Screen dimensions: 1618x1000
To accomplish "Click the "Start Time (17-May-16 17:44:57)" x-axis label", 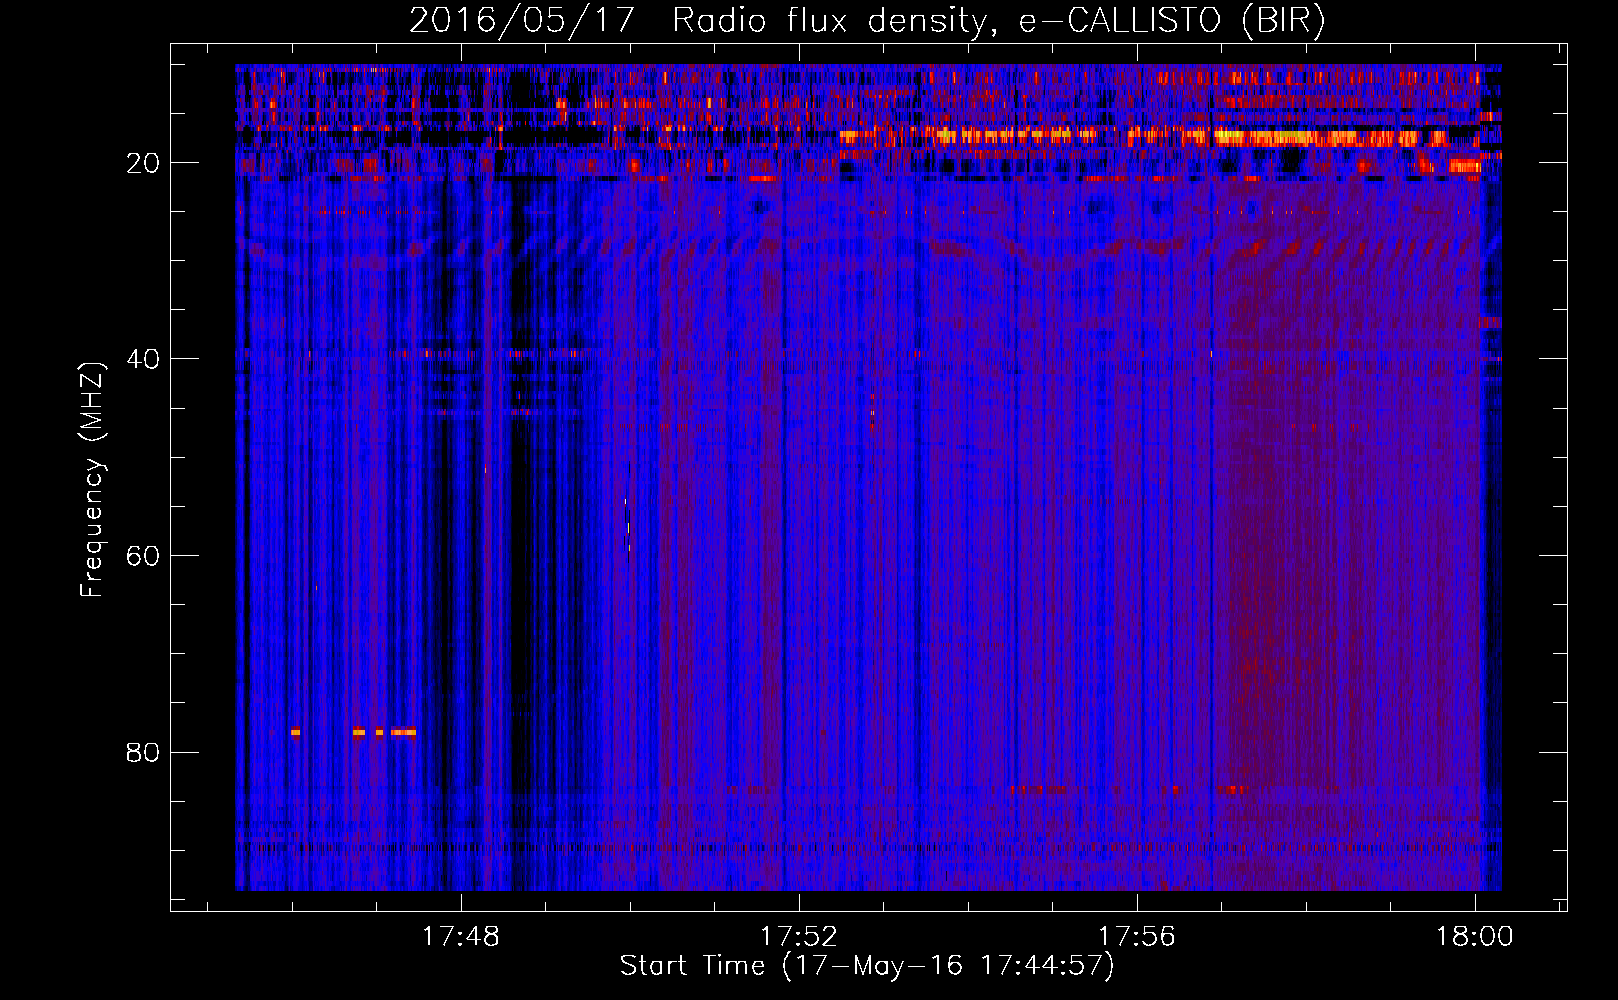I will 867,966.
